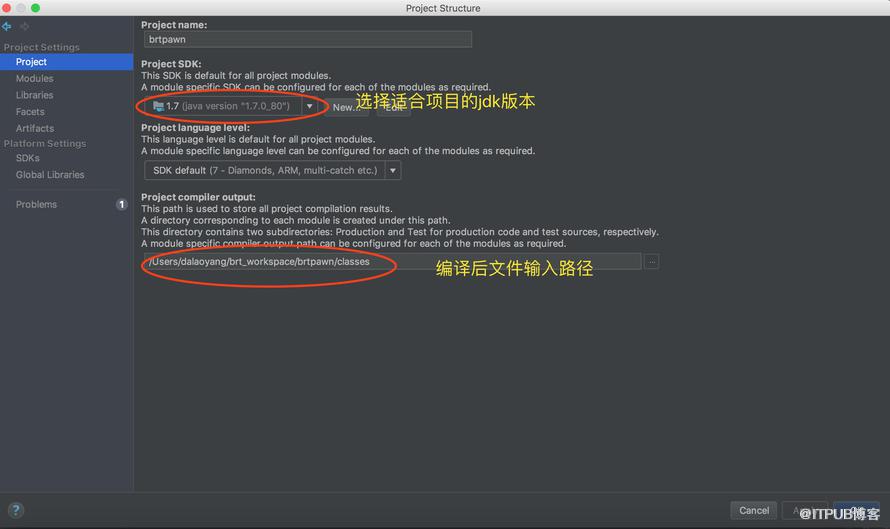Select SDK default language level combo box

tap(272, 170)
